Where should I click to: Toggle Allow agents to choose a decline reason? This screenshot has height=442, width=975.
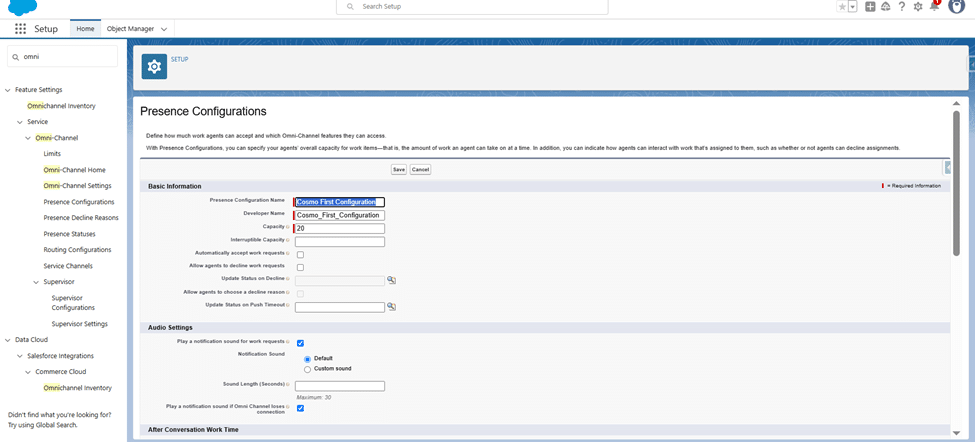pos(300,293)
